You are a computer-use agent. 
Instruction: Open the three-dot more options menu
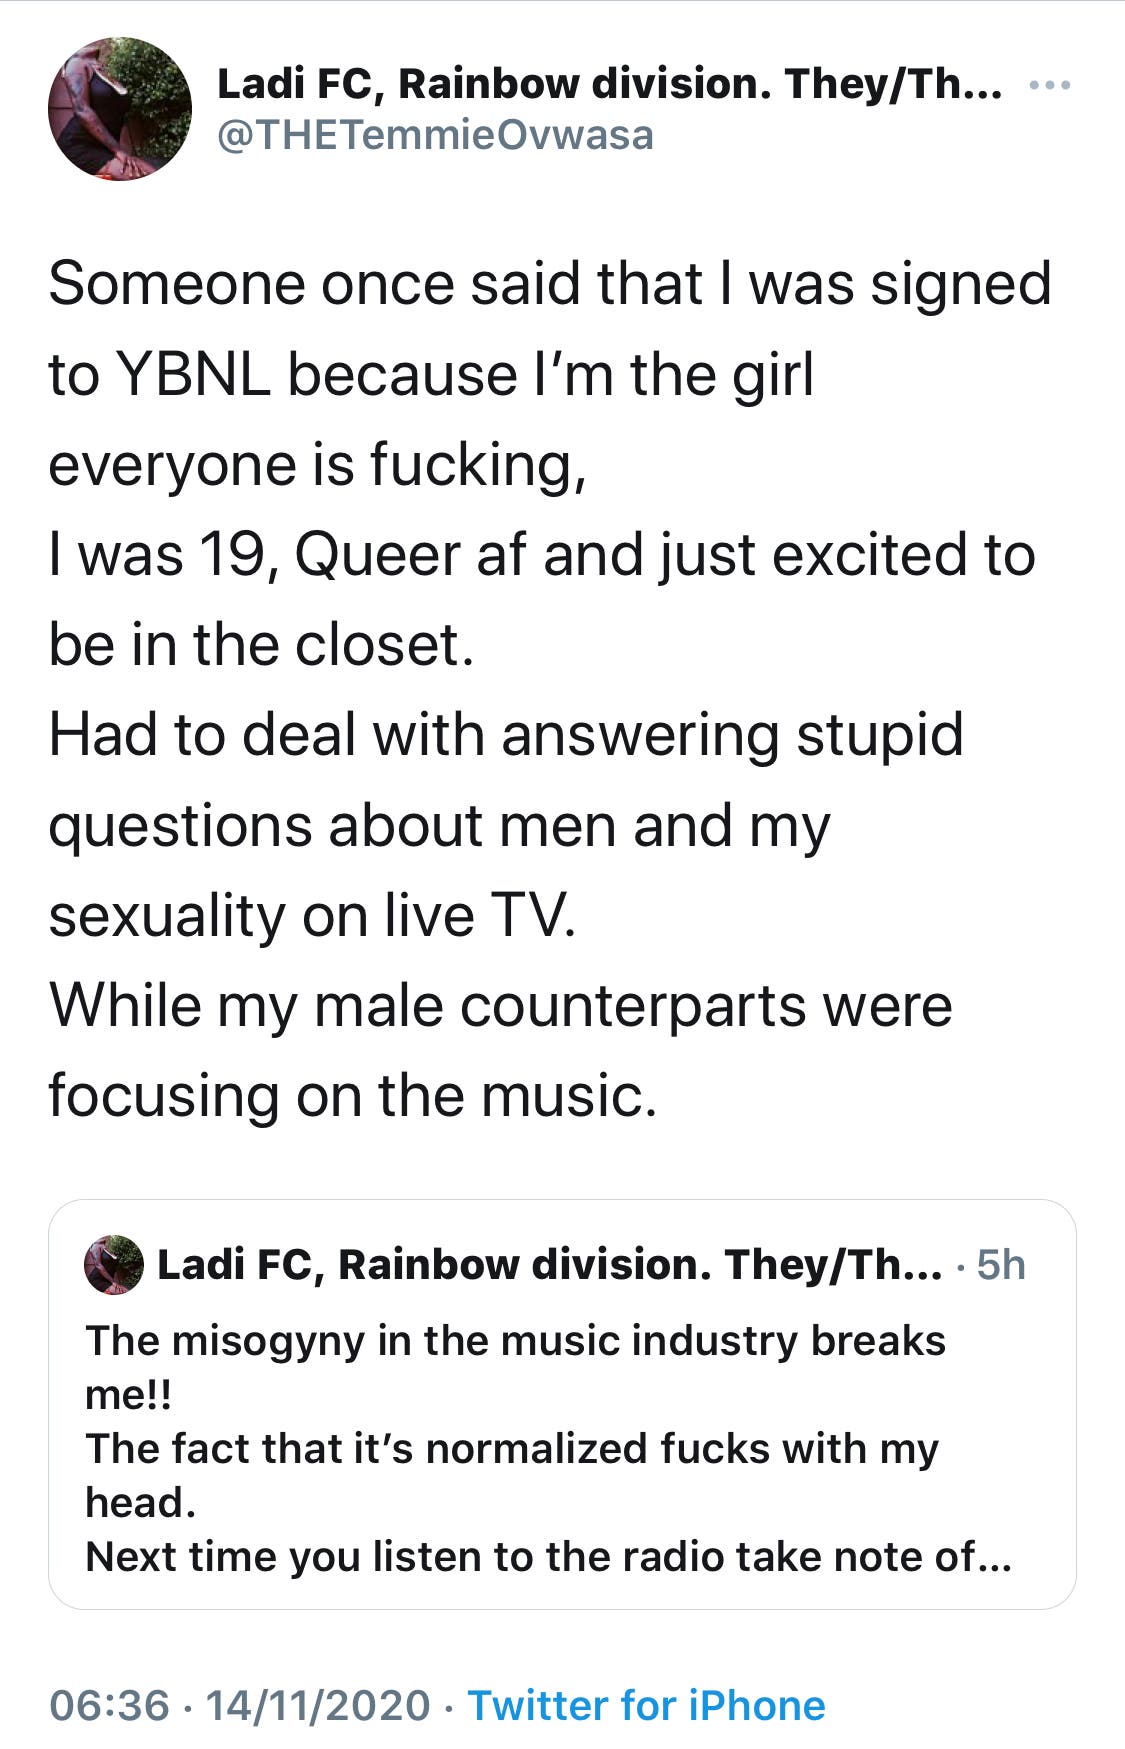click(x=1050, y=86)
